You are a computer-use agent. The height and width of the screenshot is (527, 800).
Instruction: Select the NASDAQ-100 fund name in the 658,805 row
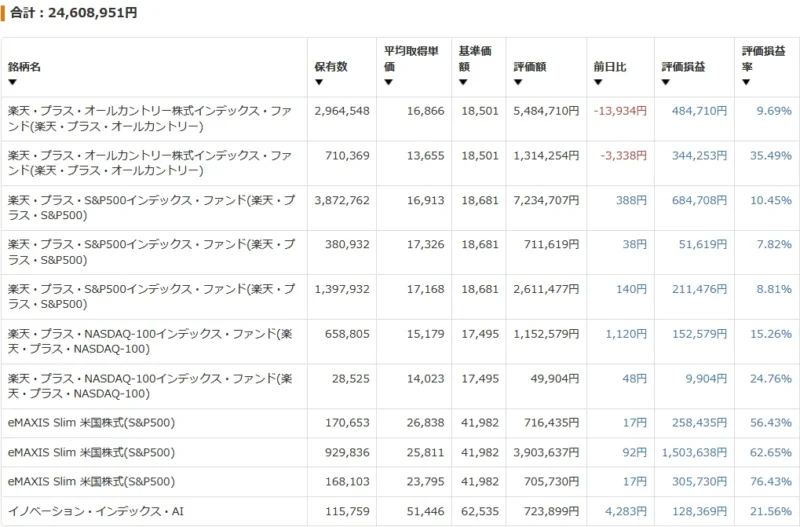(150, 341)
